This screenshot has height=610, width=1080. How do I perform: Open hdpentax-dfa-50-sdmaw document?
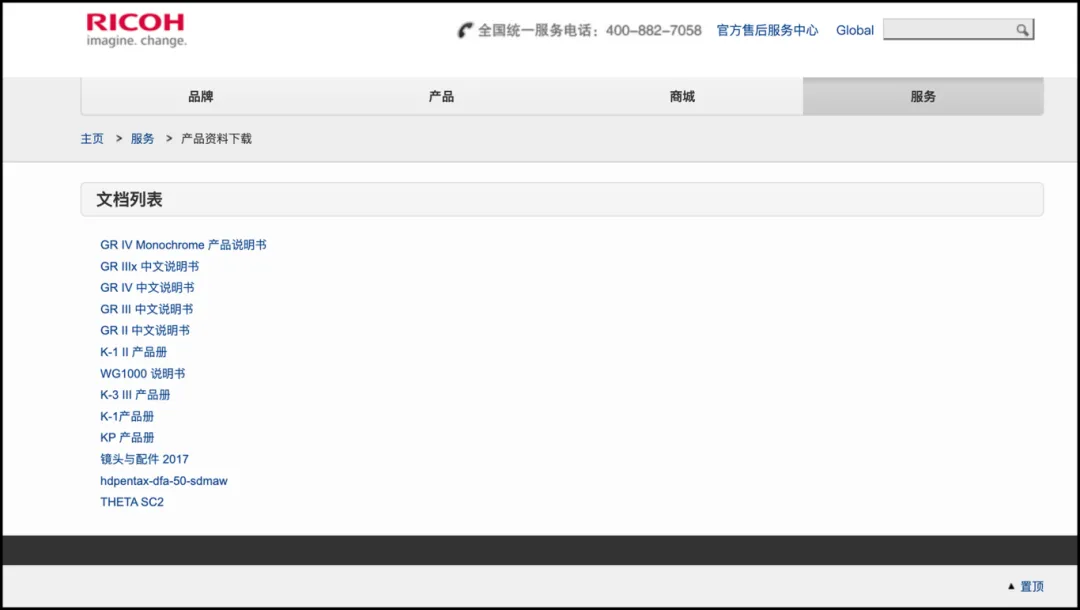point(164,481)
